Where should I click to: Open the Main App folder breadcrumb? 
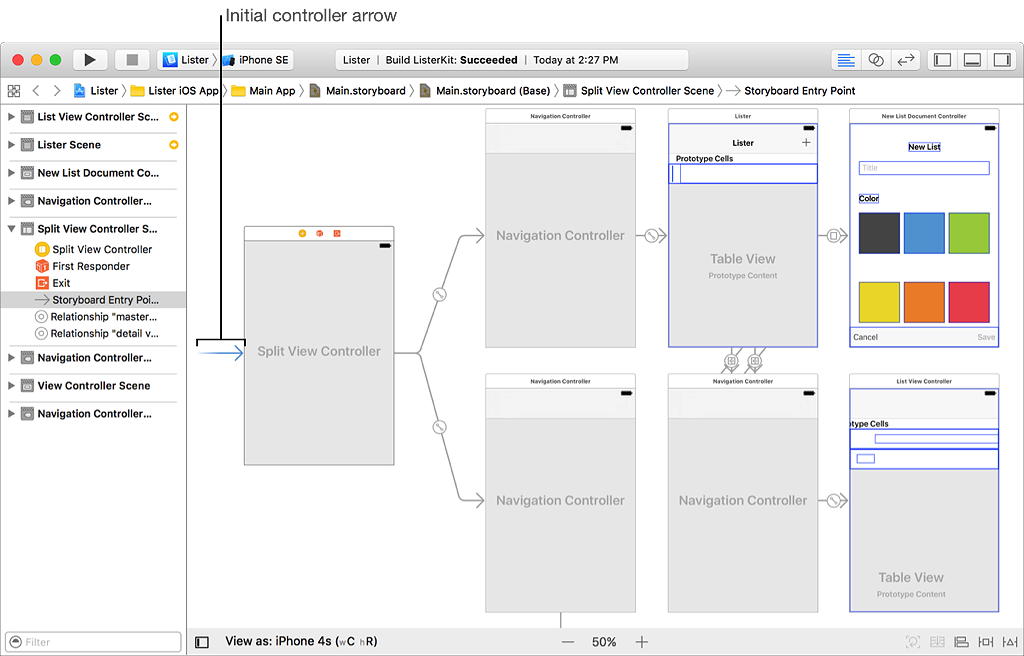click(x=263, y=91)
